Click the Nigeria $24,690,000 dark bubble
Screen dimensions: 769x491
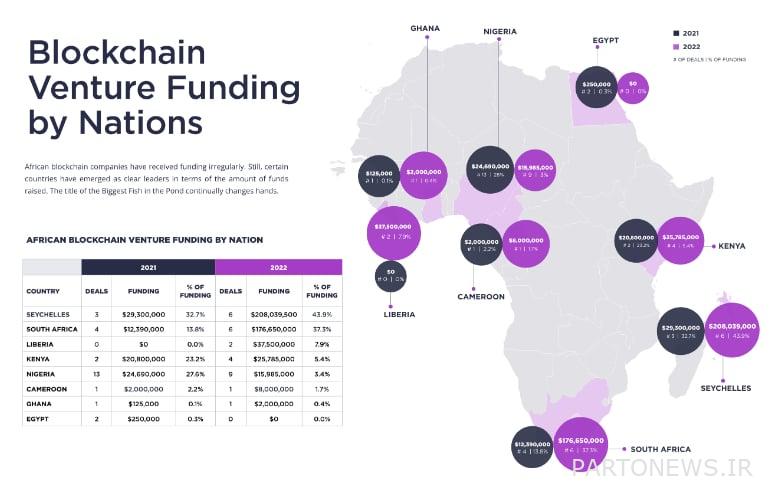pos(490,170)
